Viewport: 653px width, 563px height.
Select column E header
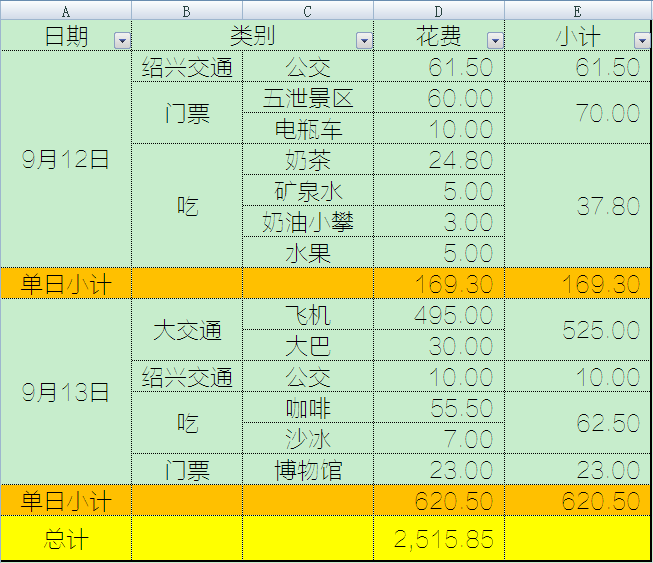coord(578,11)
